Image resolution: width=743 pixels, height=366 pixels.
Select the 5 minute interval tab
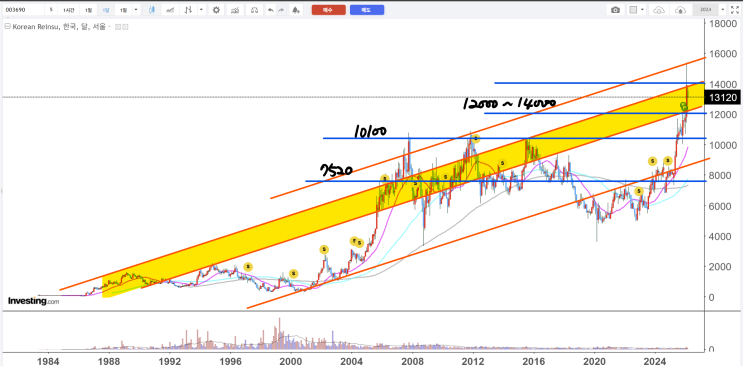tap(51, 10)
